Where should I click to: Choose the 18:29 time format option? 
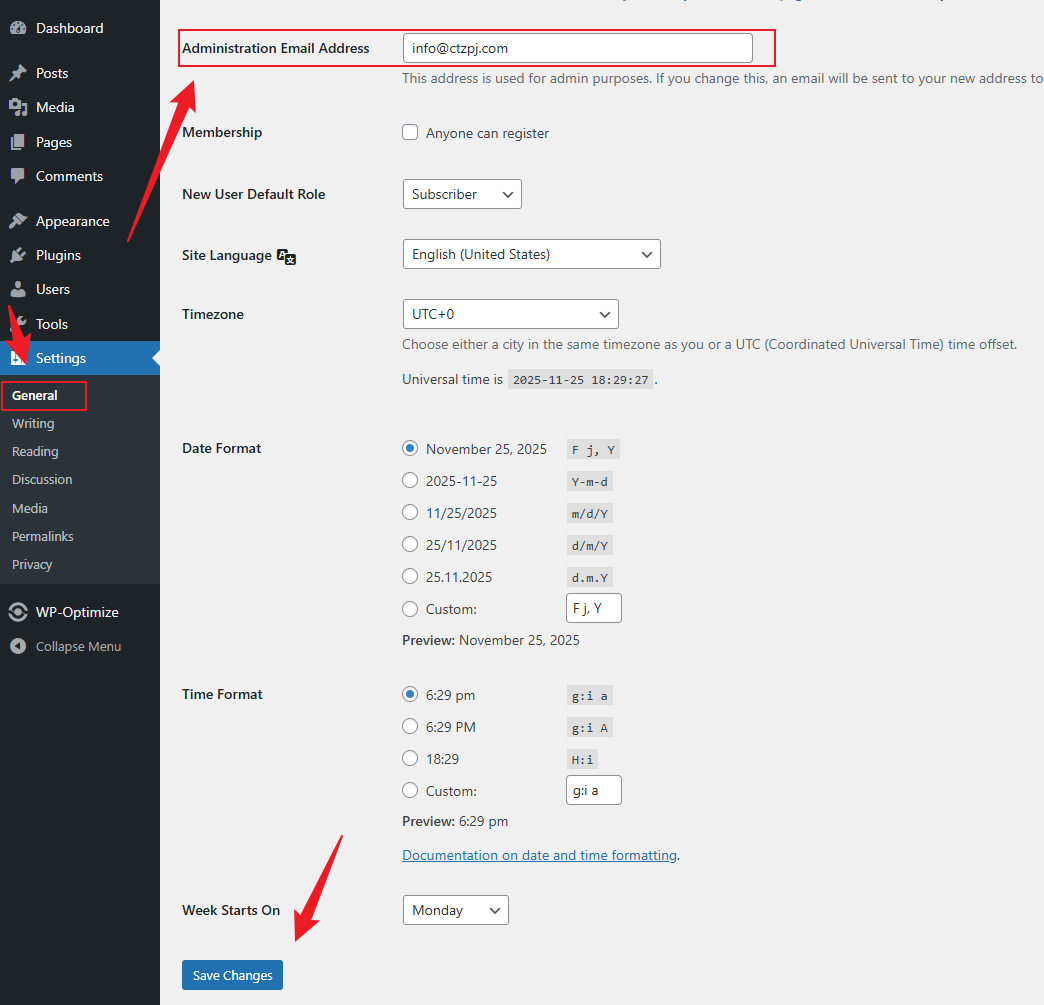pyautogui.click(x=410, y=759)
